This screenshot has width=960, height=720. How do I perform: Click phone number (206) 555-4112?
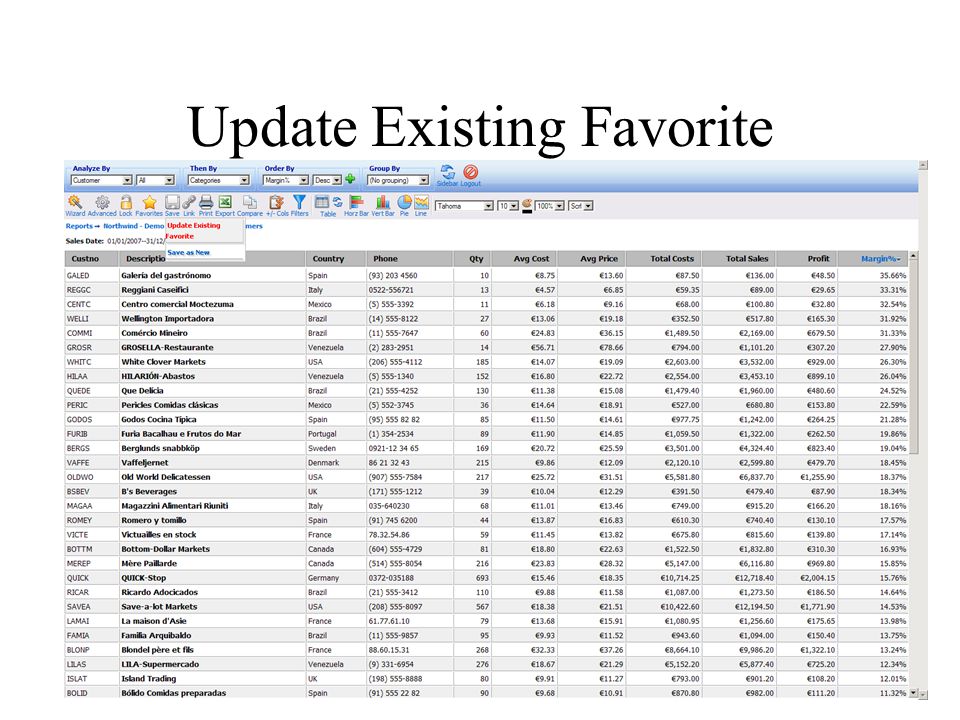396,362
